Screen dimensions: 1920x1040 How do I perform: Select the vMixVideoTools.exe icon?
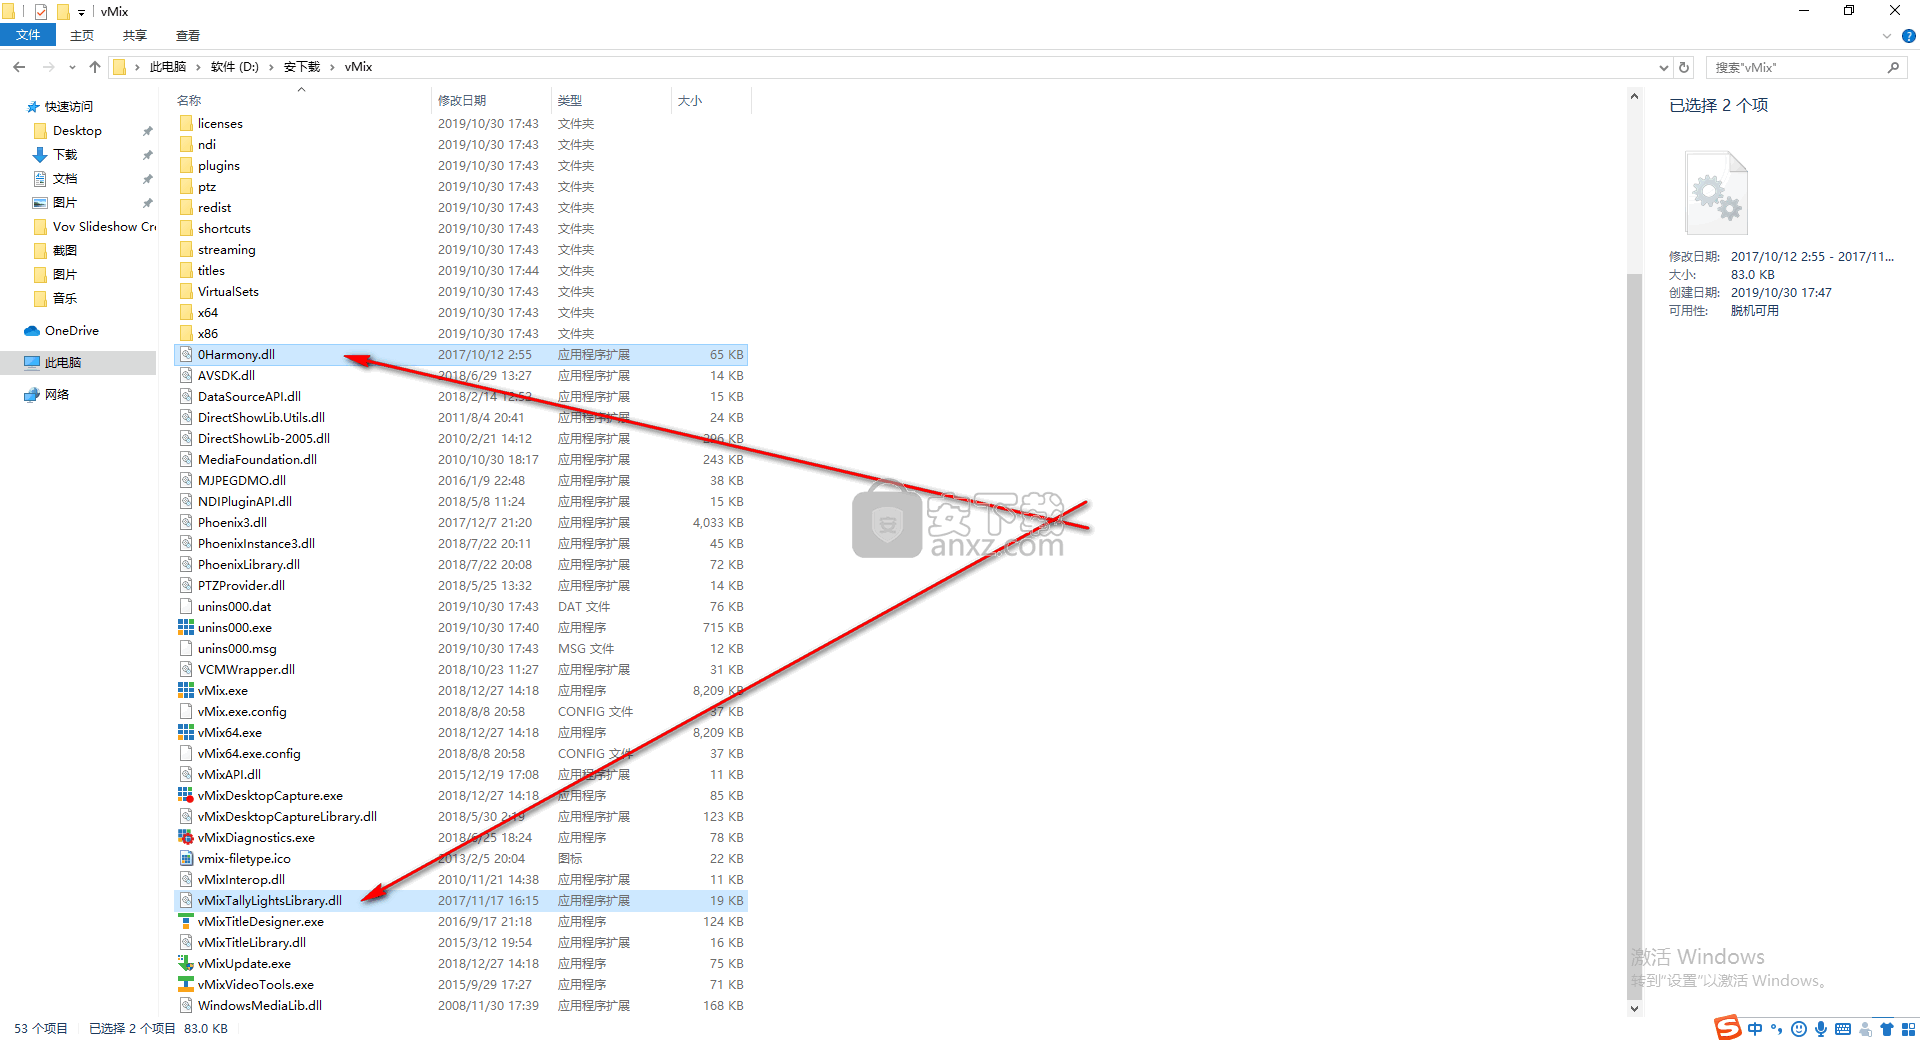186,985
